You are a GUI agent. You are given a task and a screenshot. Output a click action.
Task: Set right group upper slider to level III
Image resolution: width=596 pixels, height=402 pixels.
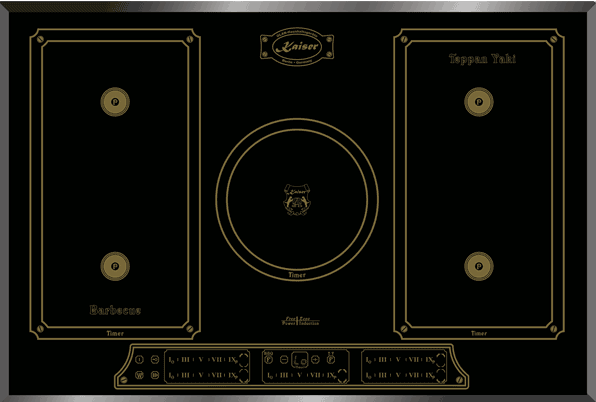[383, 359]
